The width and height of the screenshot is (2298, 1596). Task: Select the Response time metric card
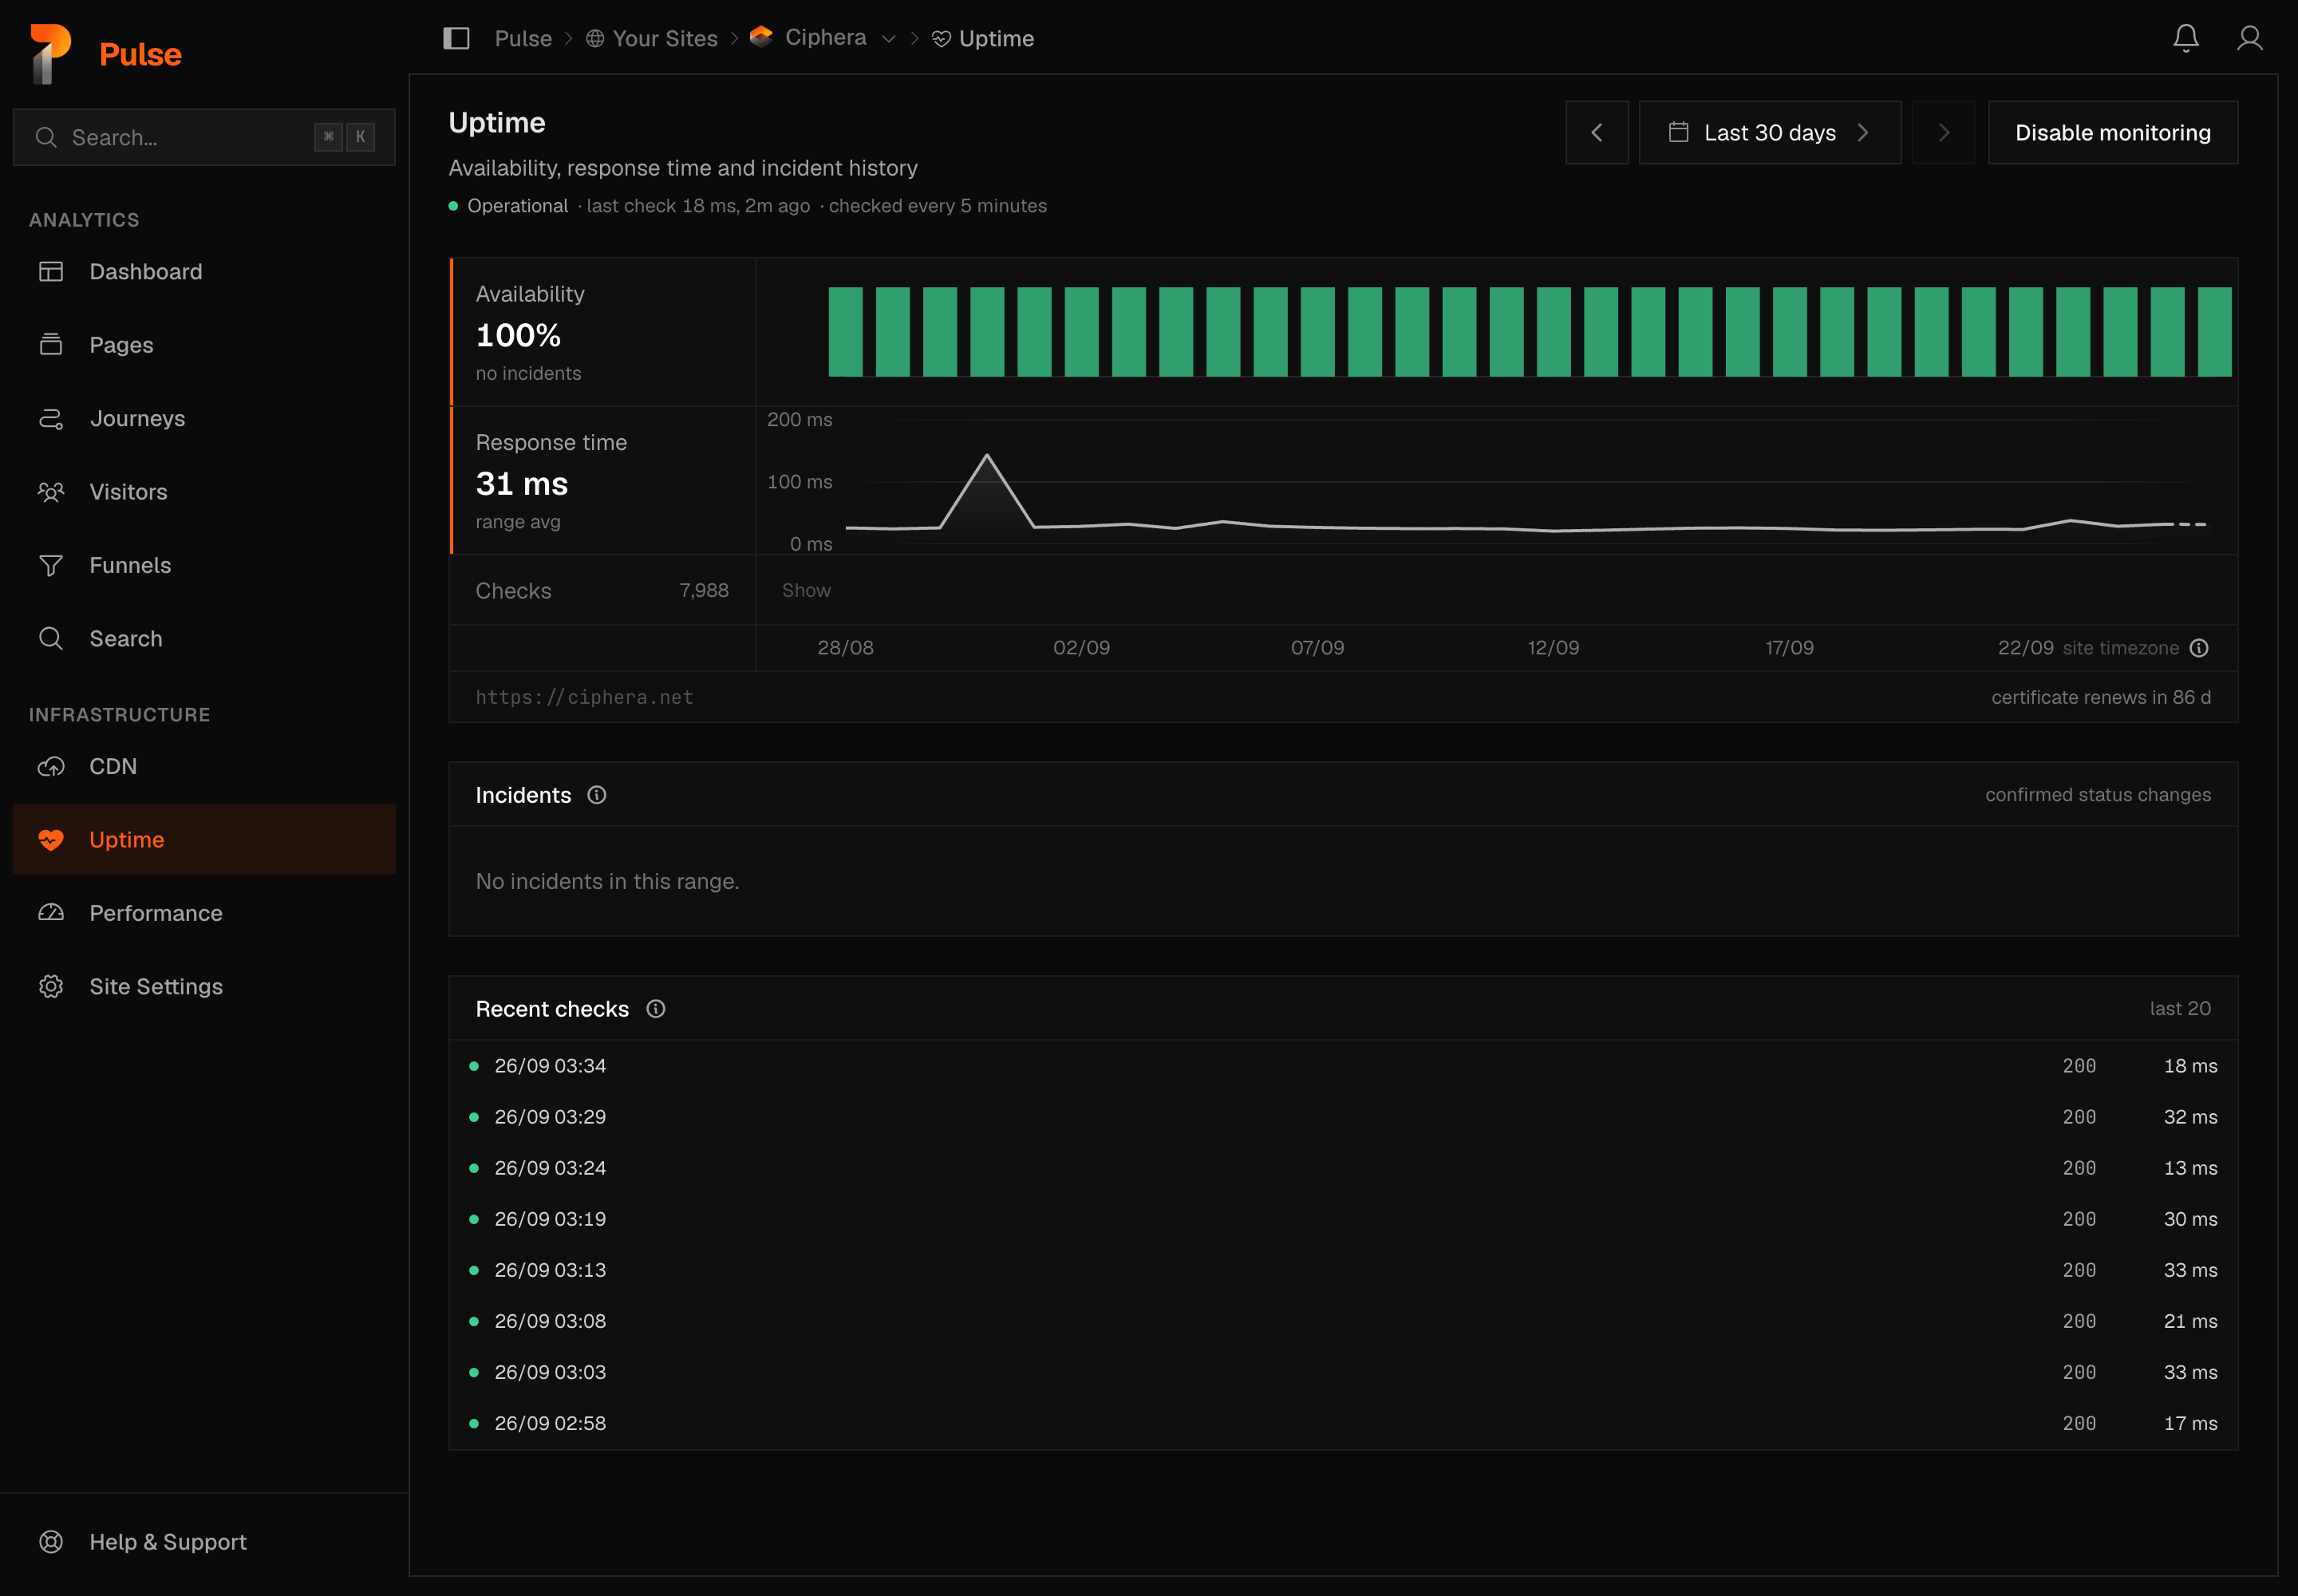point(603,480)
